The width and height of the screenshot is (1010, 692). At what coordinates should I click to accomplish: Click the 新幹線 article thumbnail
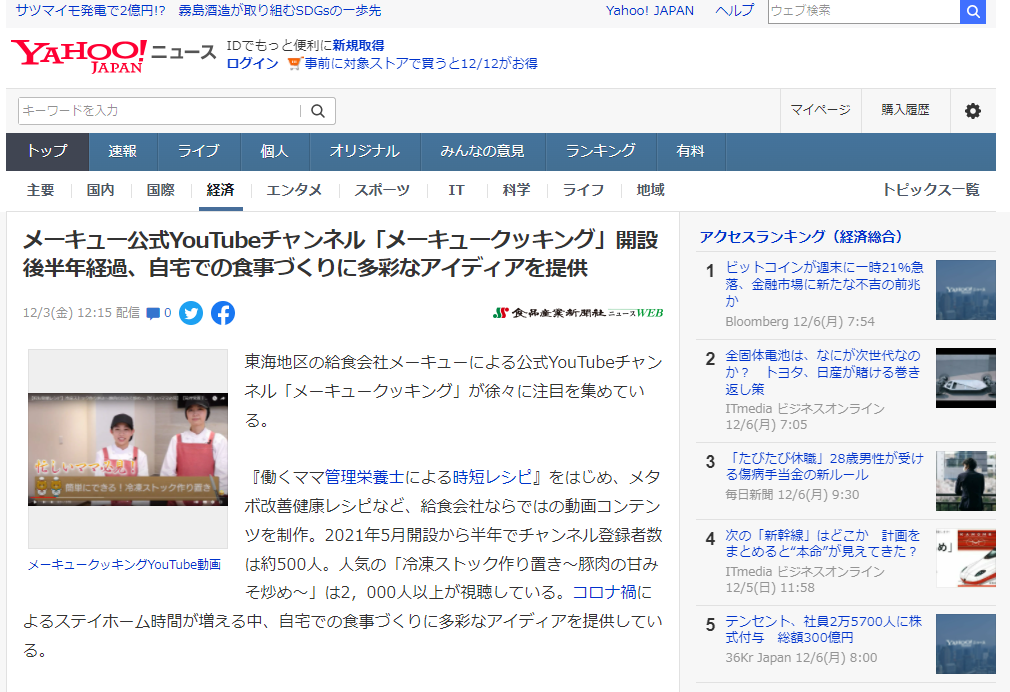click(x=966, y=558)
